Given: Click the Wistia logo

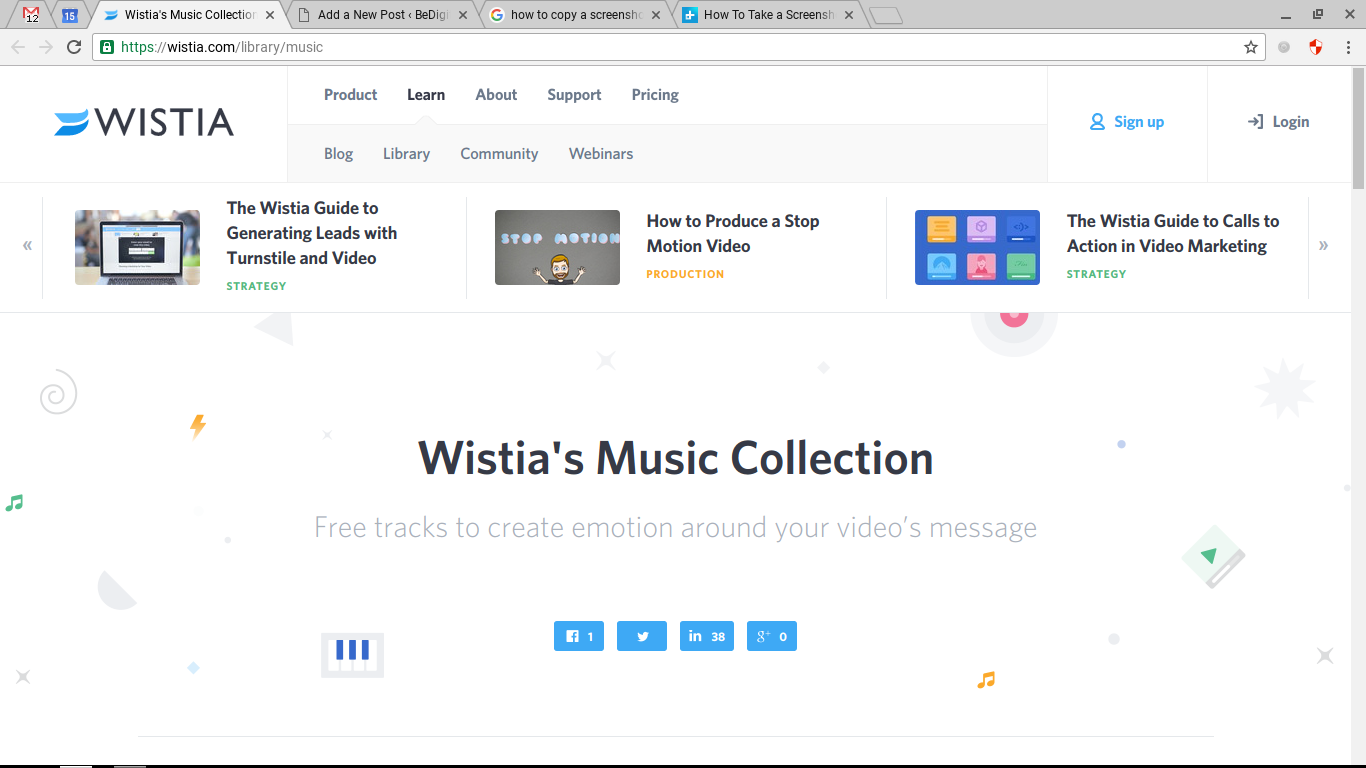Looking at the screenshot, I should 144,122.
